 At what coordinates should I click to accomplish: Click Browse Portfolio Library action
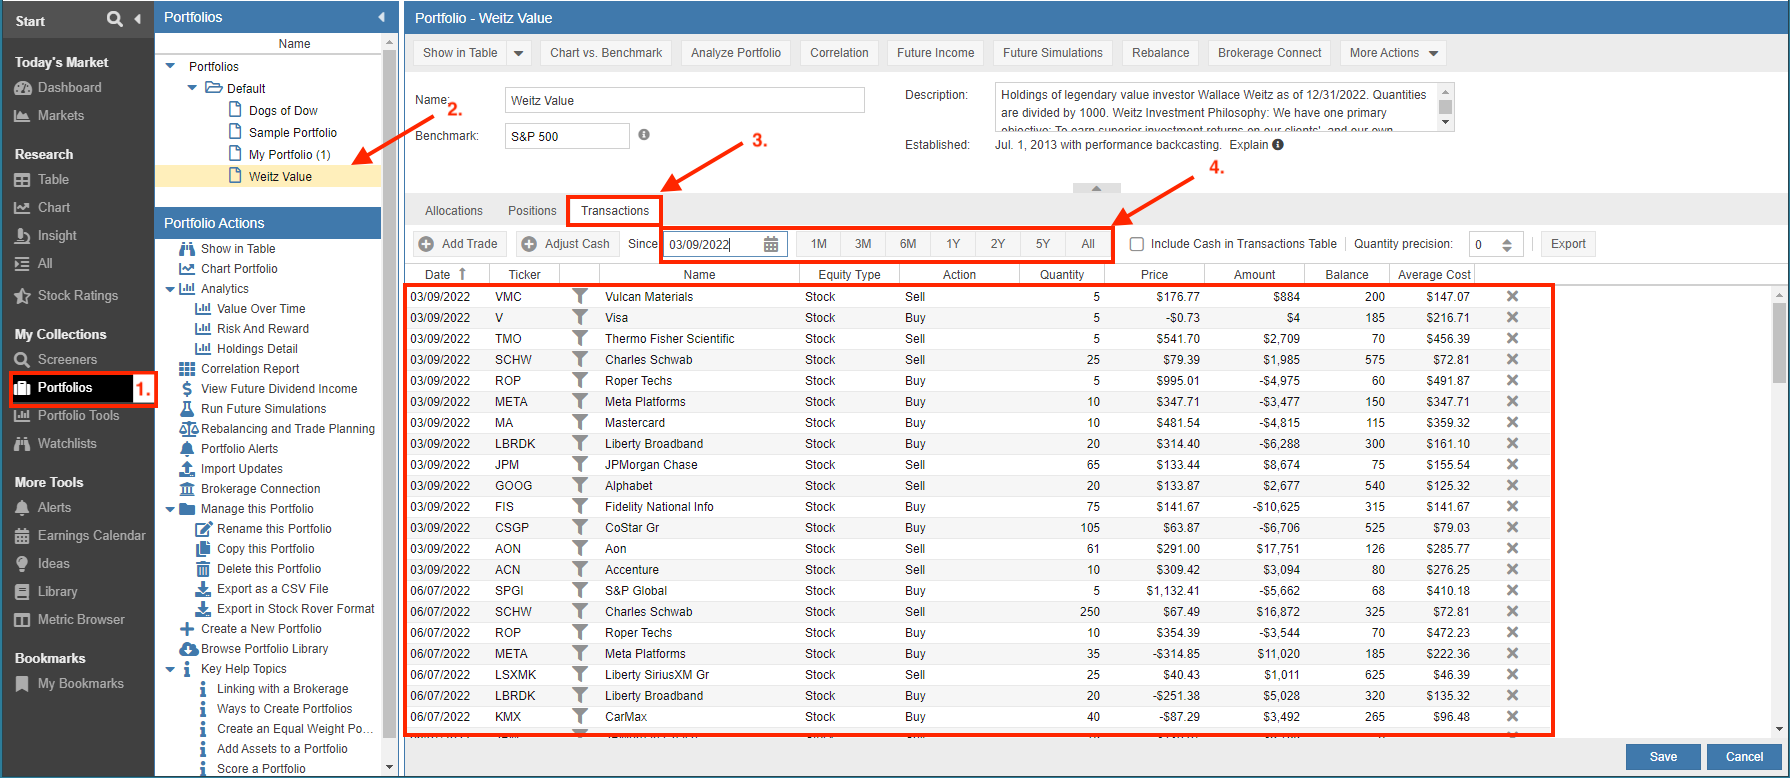pyautogui.click(x=264, y=649)
